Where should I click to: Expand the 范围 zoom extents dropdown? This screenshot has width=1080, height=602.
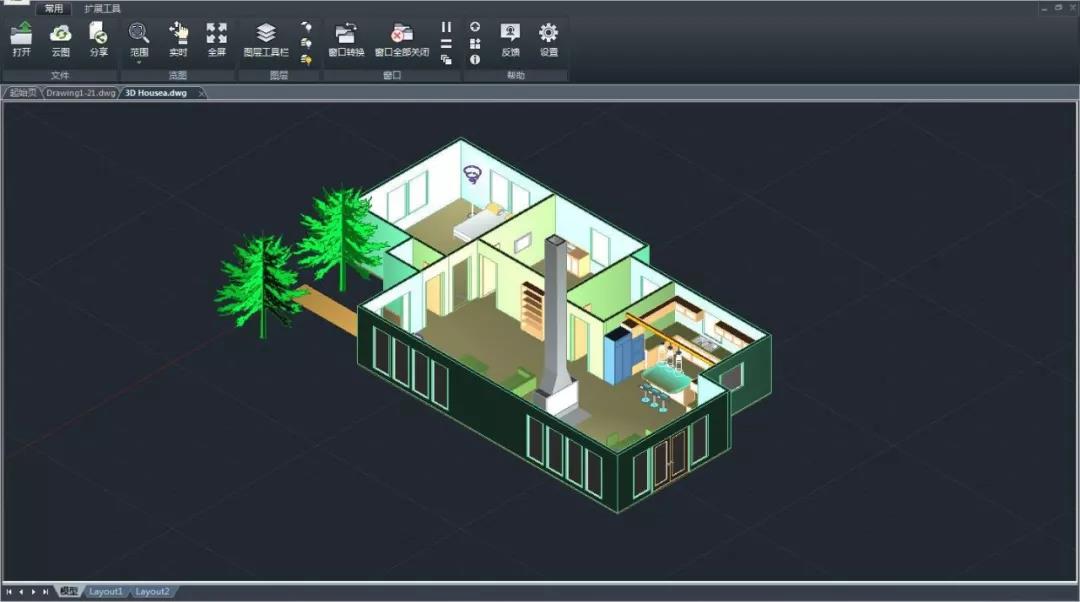click(139, 62)
